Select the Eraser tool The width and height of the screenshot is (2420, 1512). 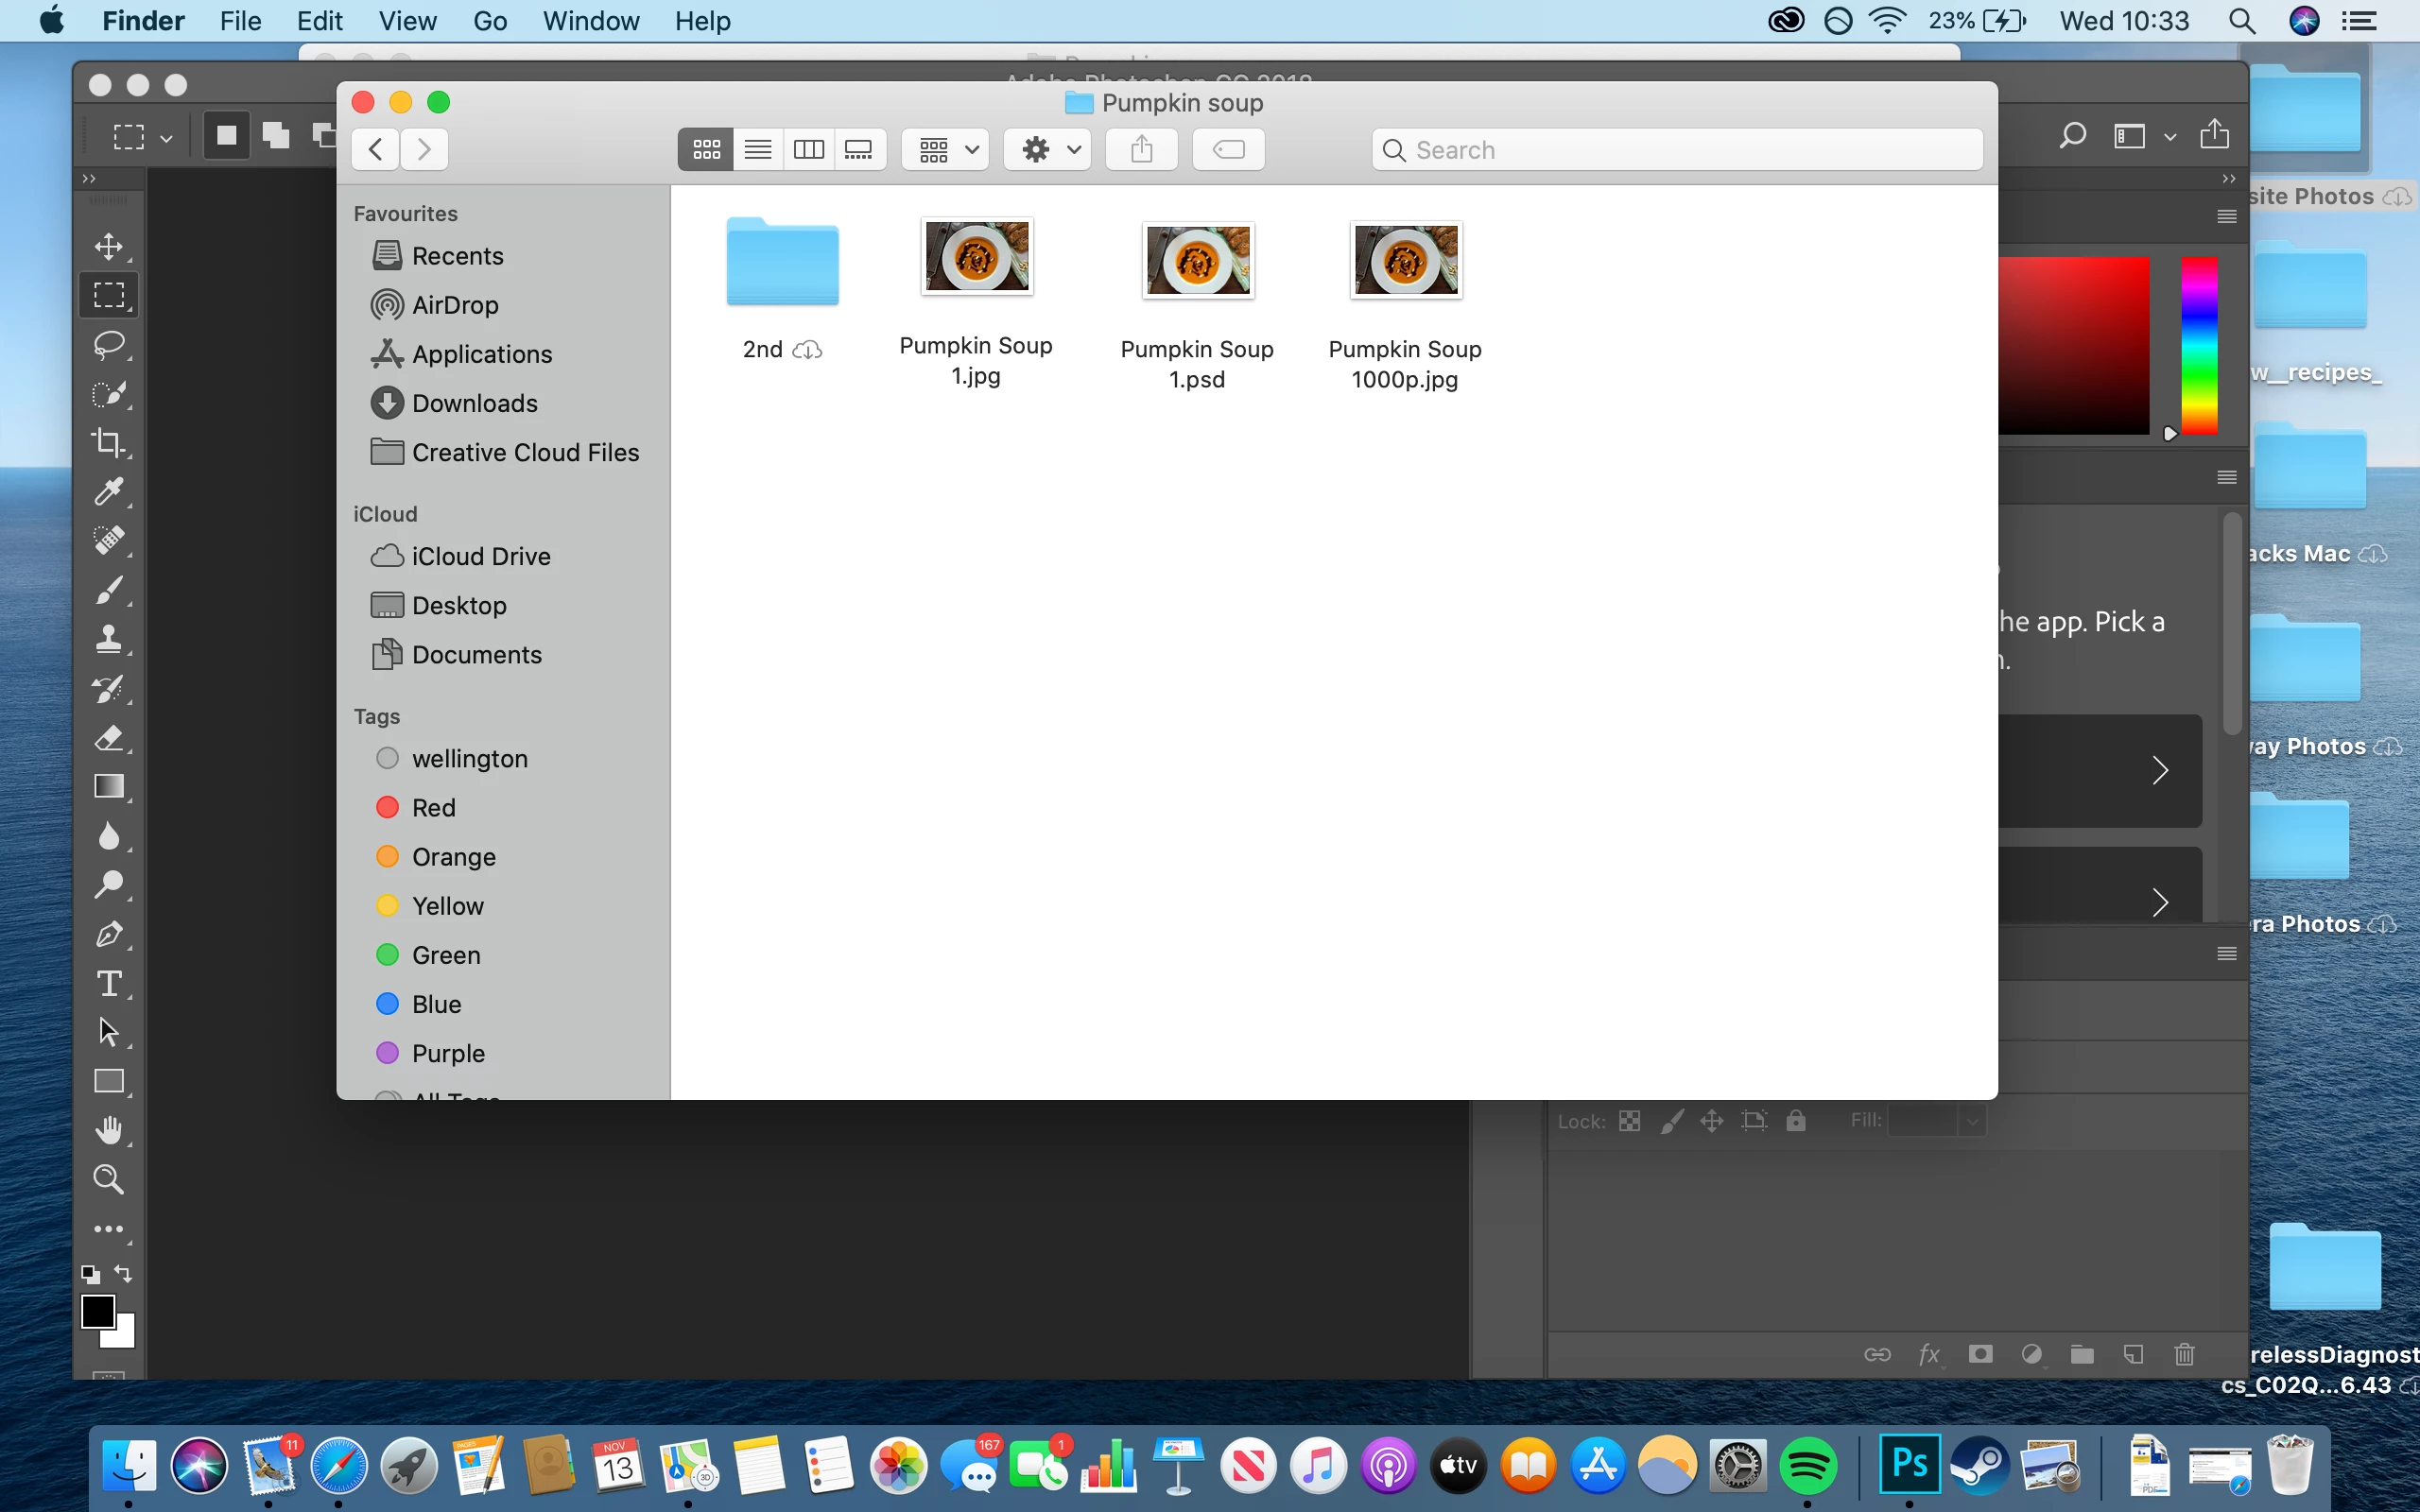coord(108,738)
